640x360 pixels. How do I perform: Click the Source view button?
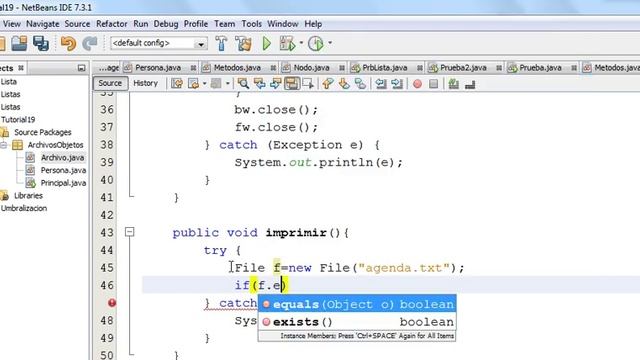point(110,83)
